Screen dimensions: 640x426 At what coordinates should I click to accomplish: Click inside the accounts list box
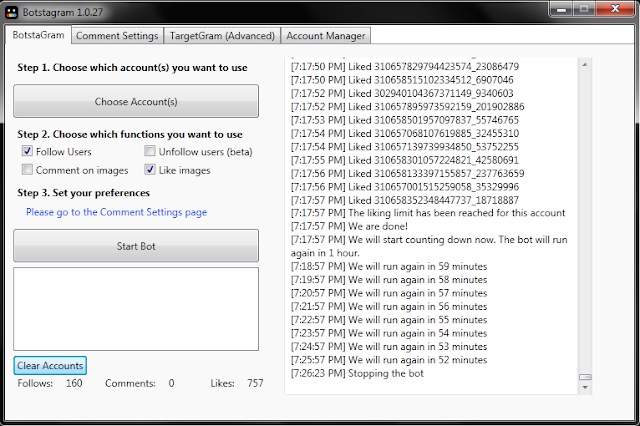tap(136, 309)
